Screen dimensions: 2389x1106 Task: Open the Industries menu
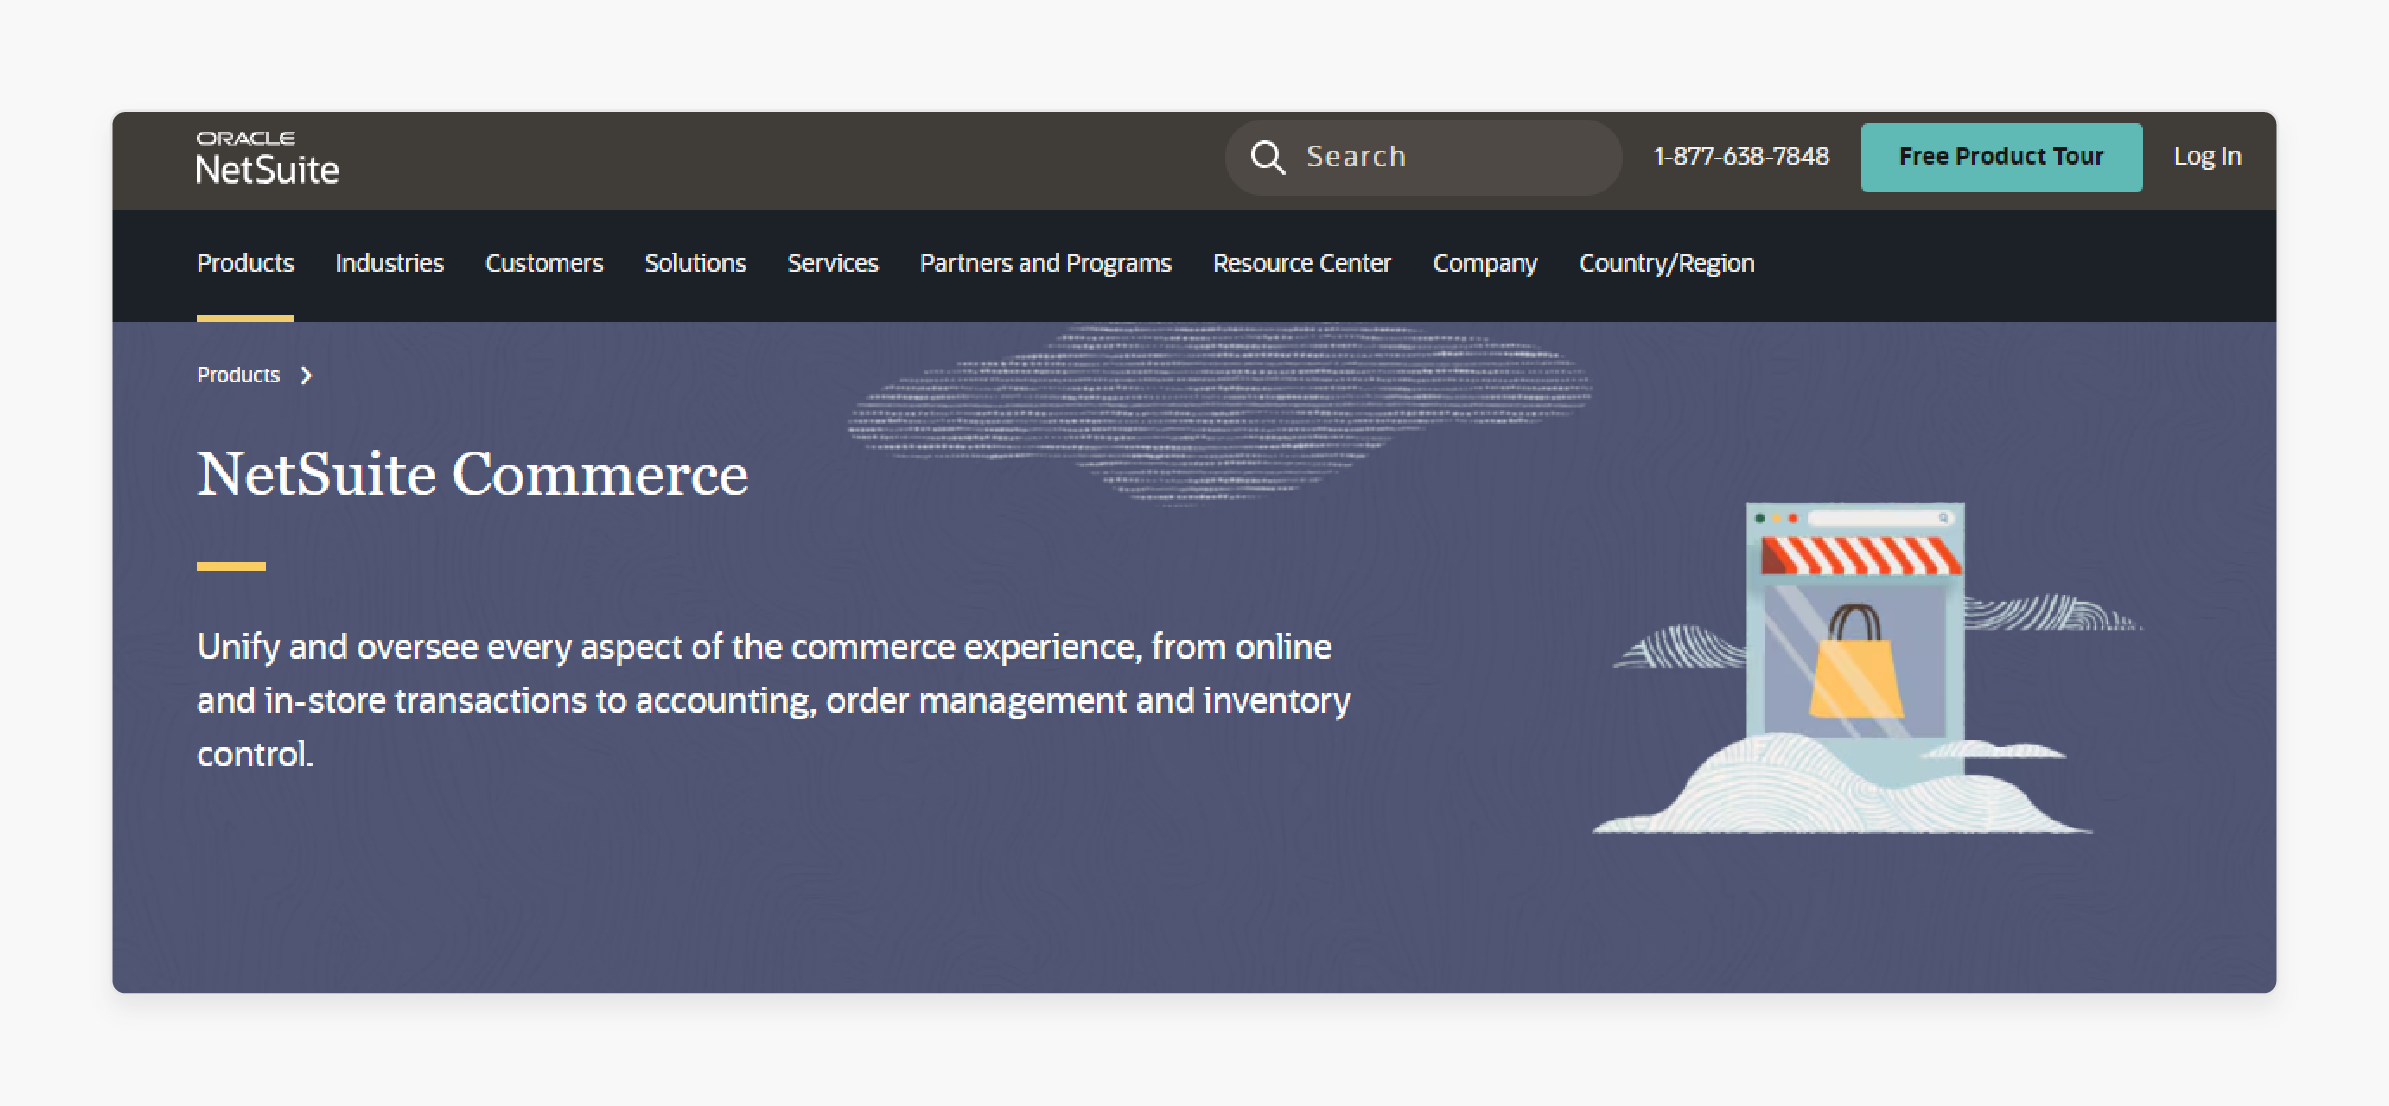pos(389,263)
